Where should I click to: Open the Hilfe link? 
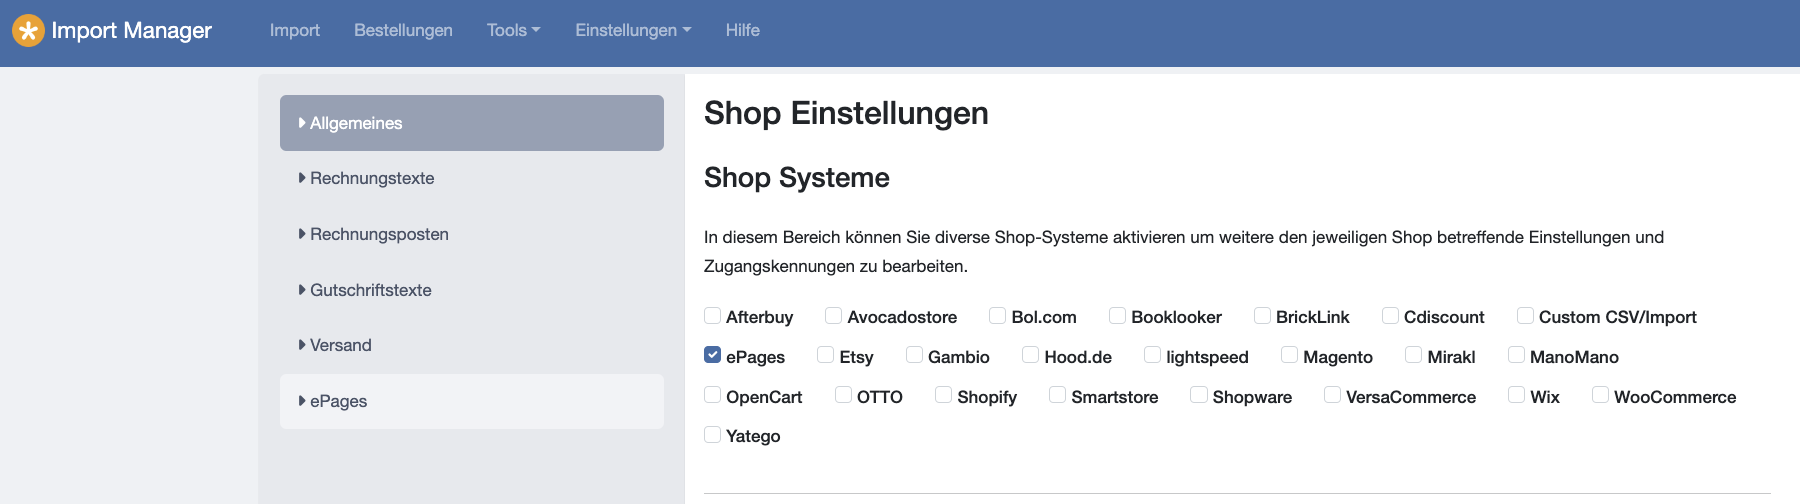743,30
